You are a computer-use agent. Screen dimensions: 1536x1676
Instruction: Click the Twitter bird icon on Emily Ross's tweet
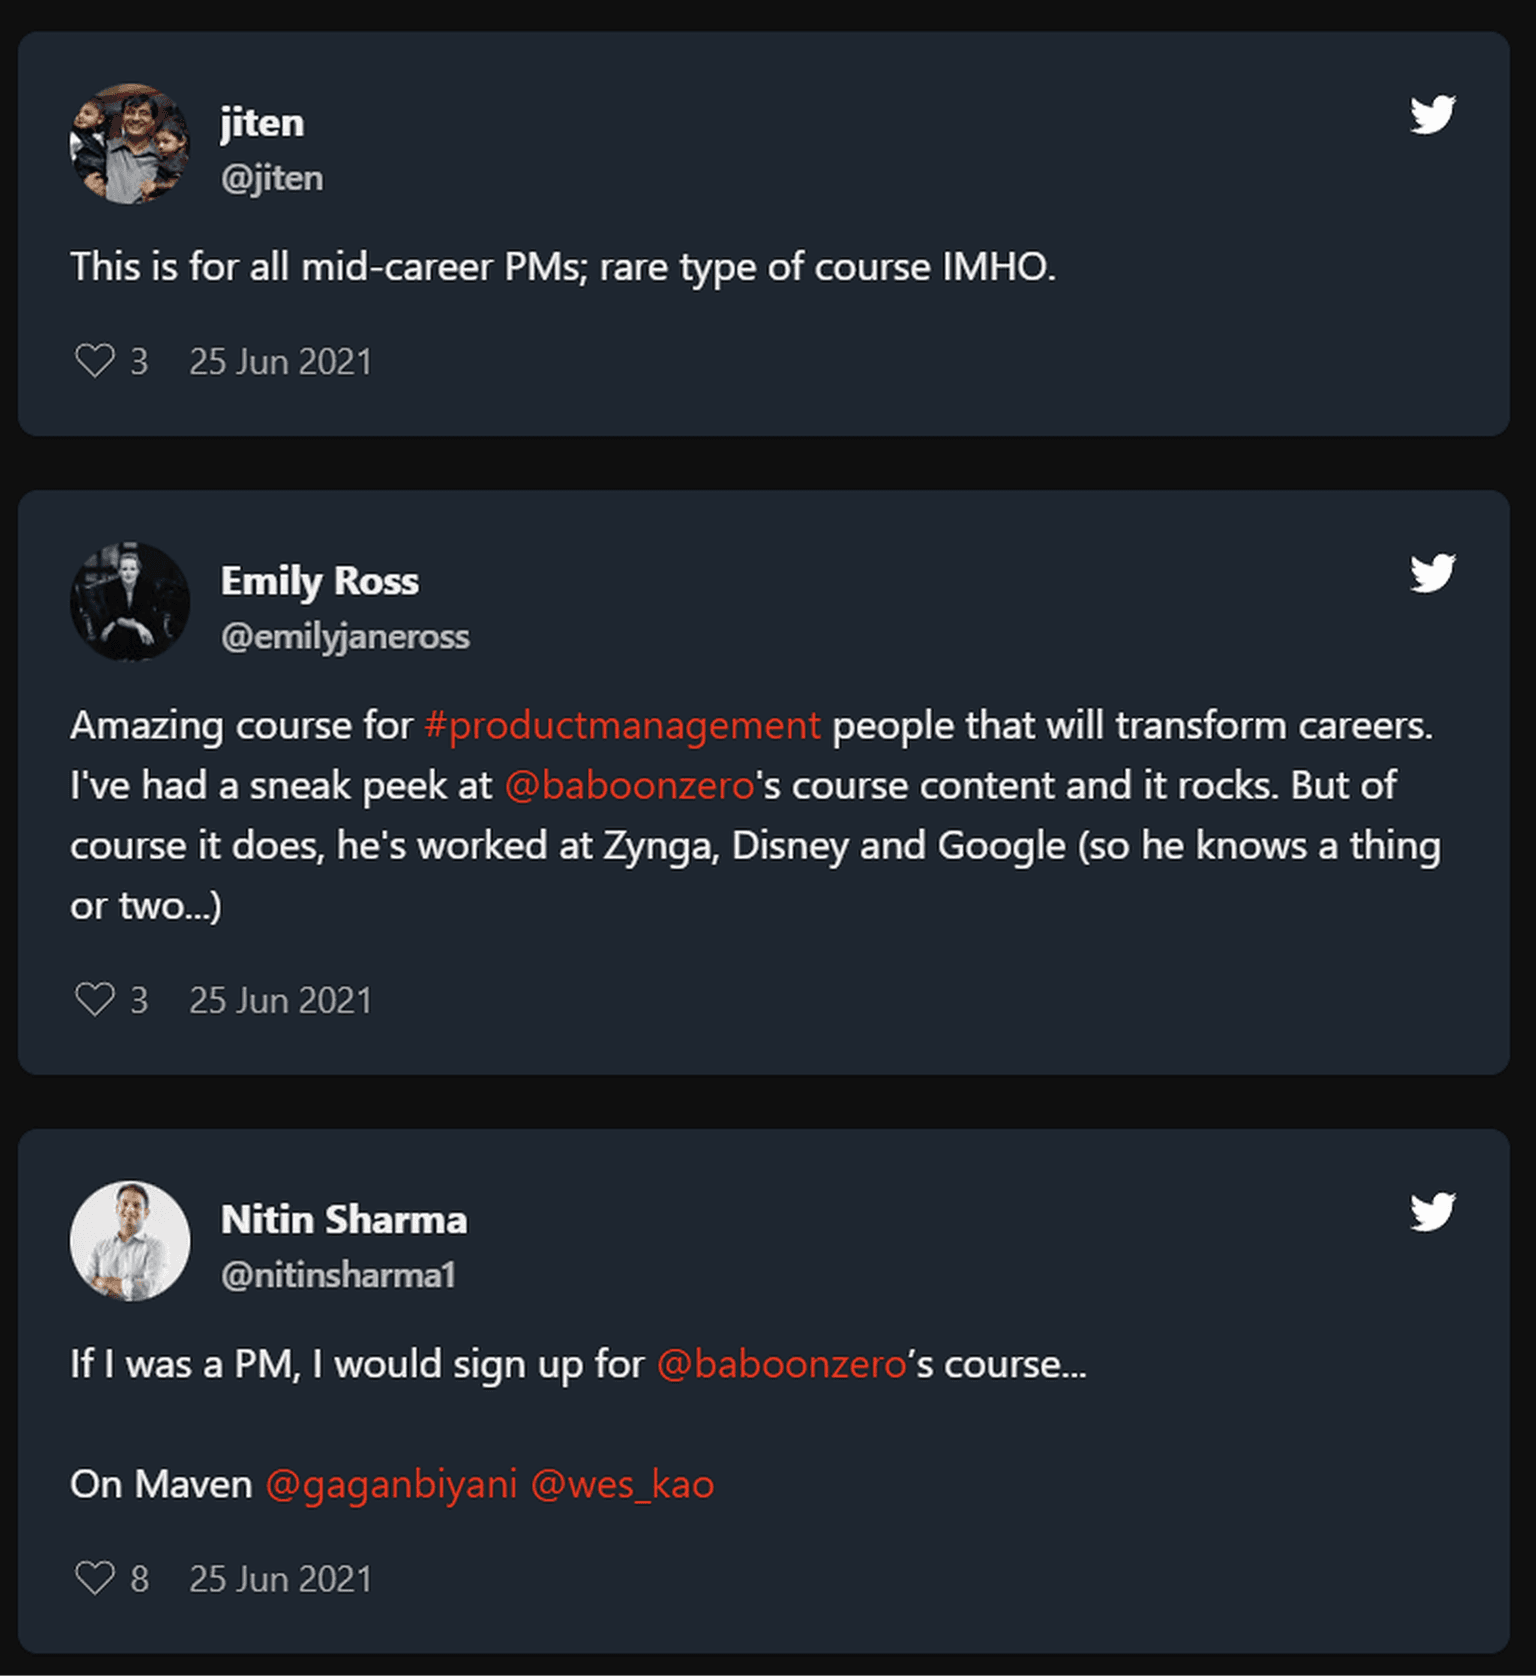pyautogui.click(x=1432, y=573)
